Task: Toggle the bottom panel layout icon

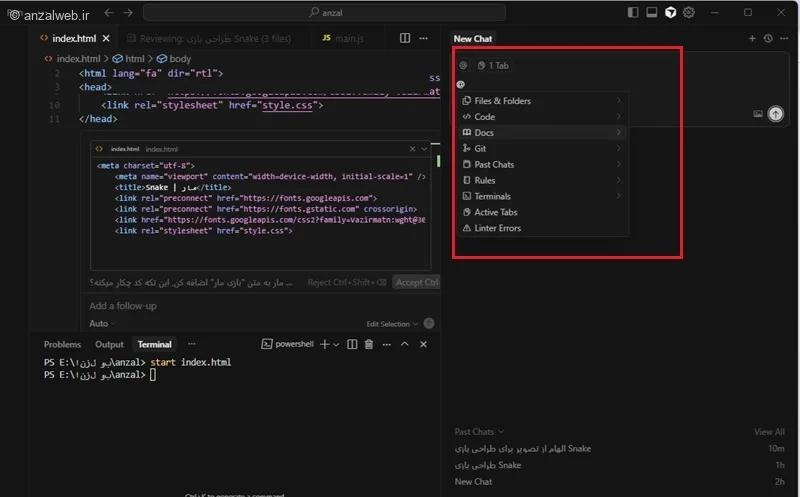Action: (651, 13)
